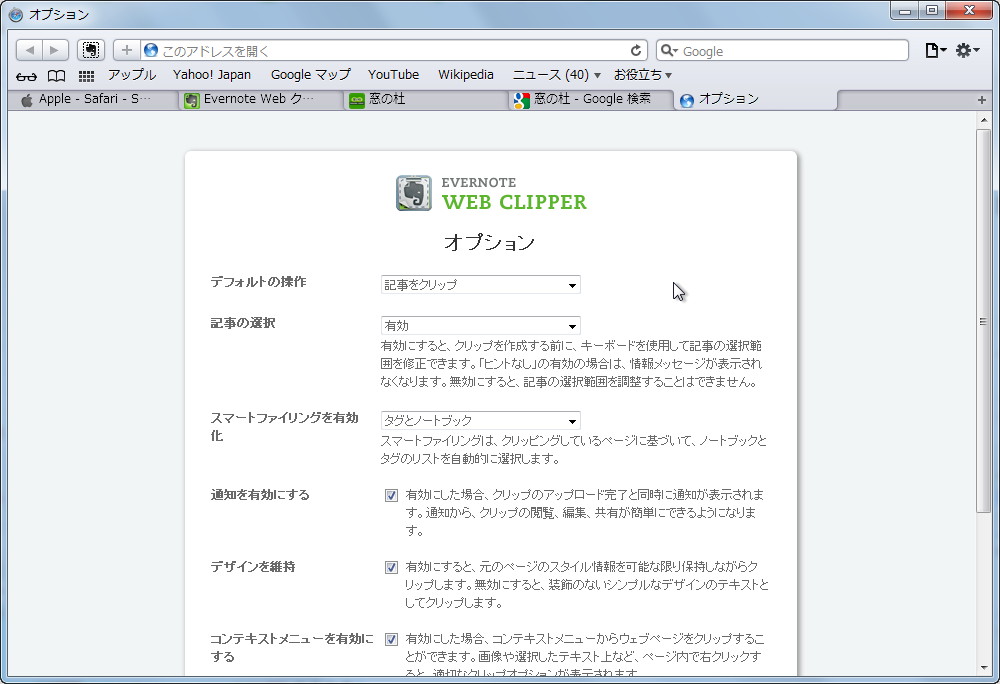Open the Safari settings gear menu
Screen dimensions: 1000x684
(x=967, y=50)
